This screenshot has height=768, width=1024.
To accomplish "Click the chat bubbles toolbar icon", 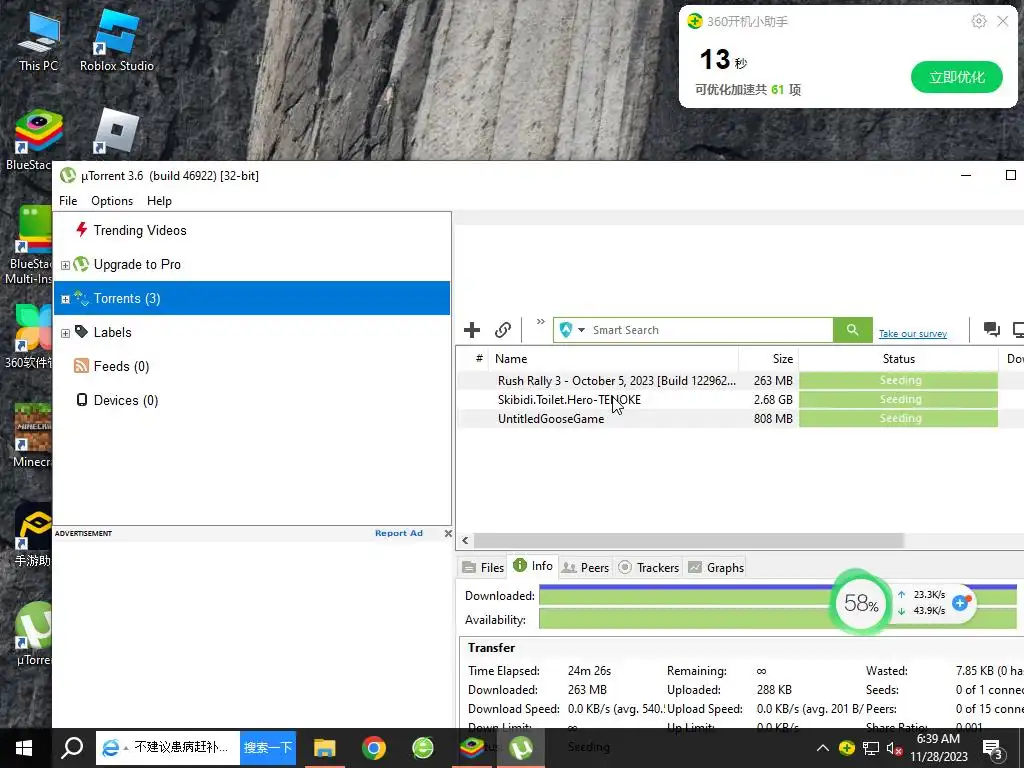I will click(x=991, y=329).
